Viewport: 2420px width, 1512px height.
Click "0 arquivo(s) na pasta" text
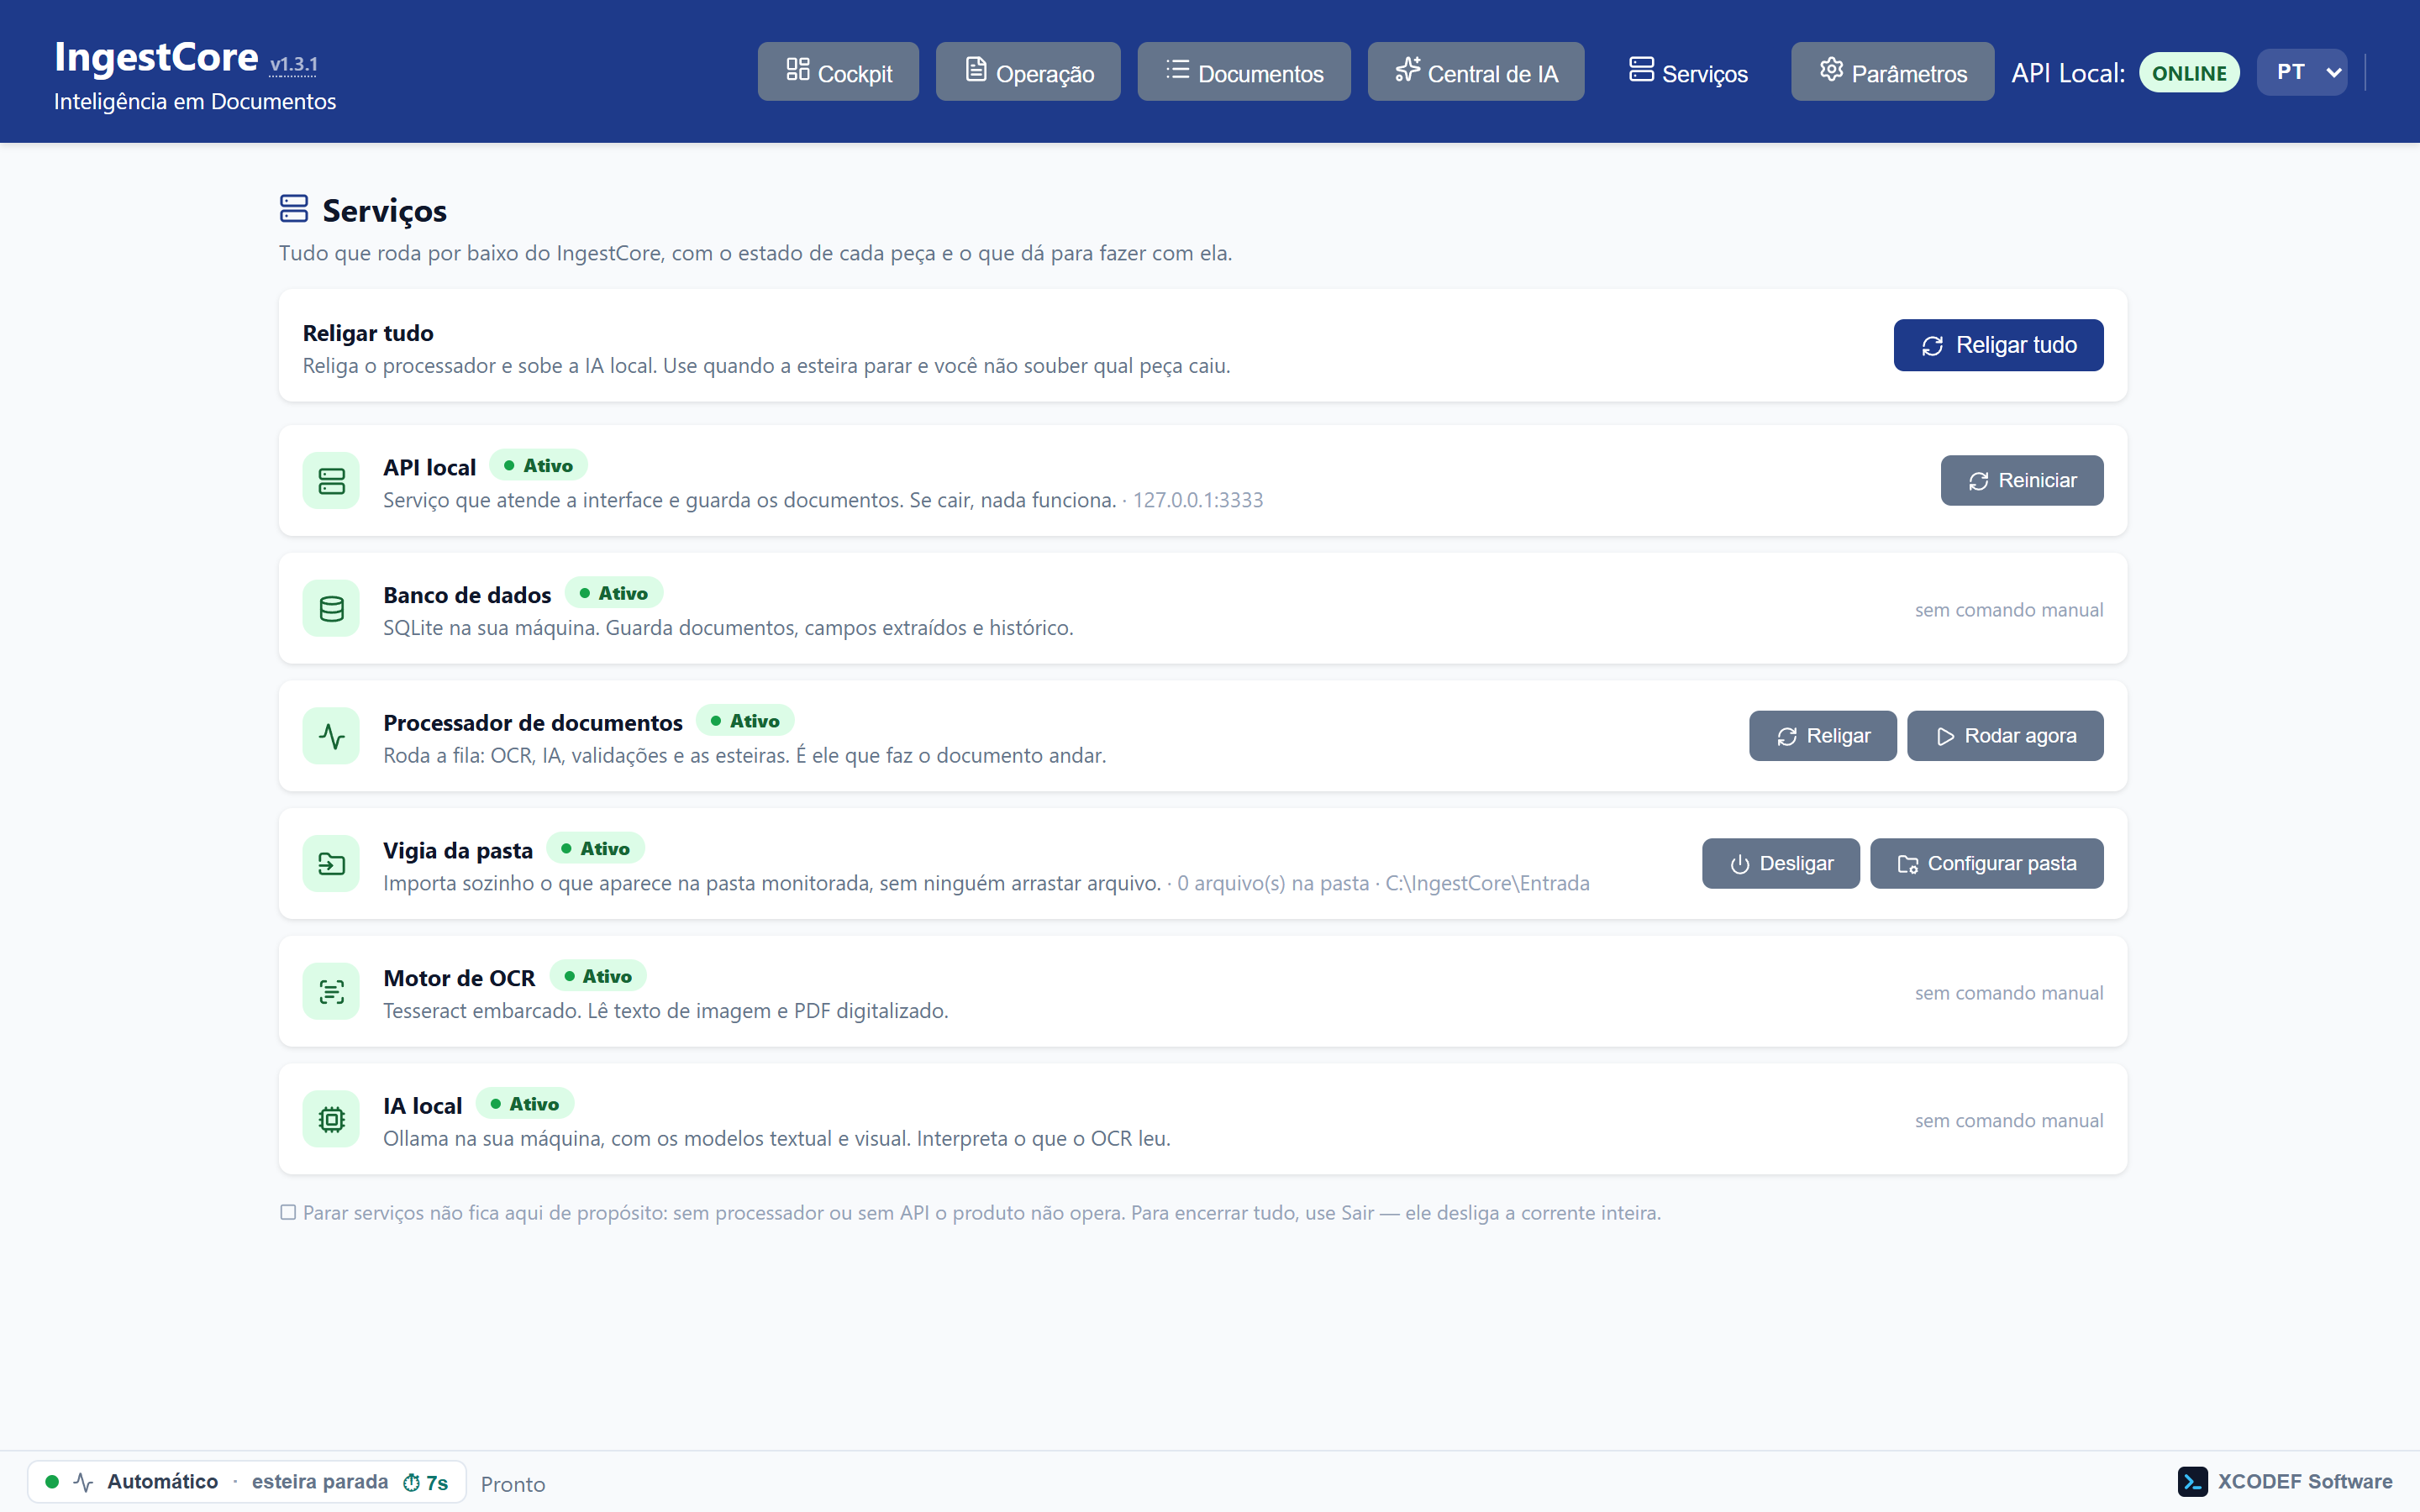click(x=1273, y=883)
